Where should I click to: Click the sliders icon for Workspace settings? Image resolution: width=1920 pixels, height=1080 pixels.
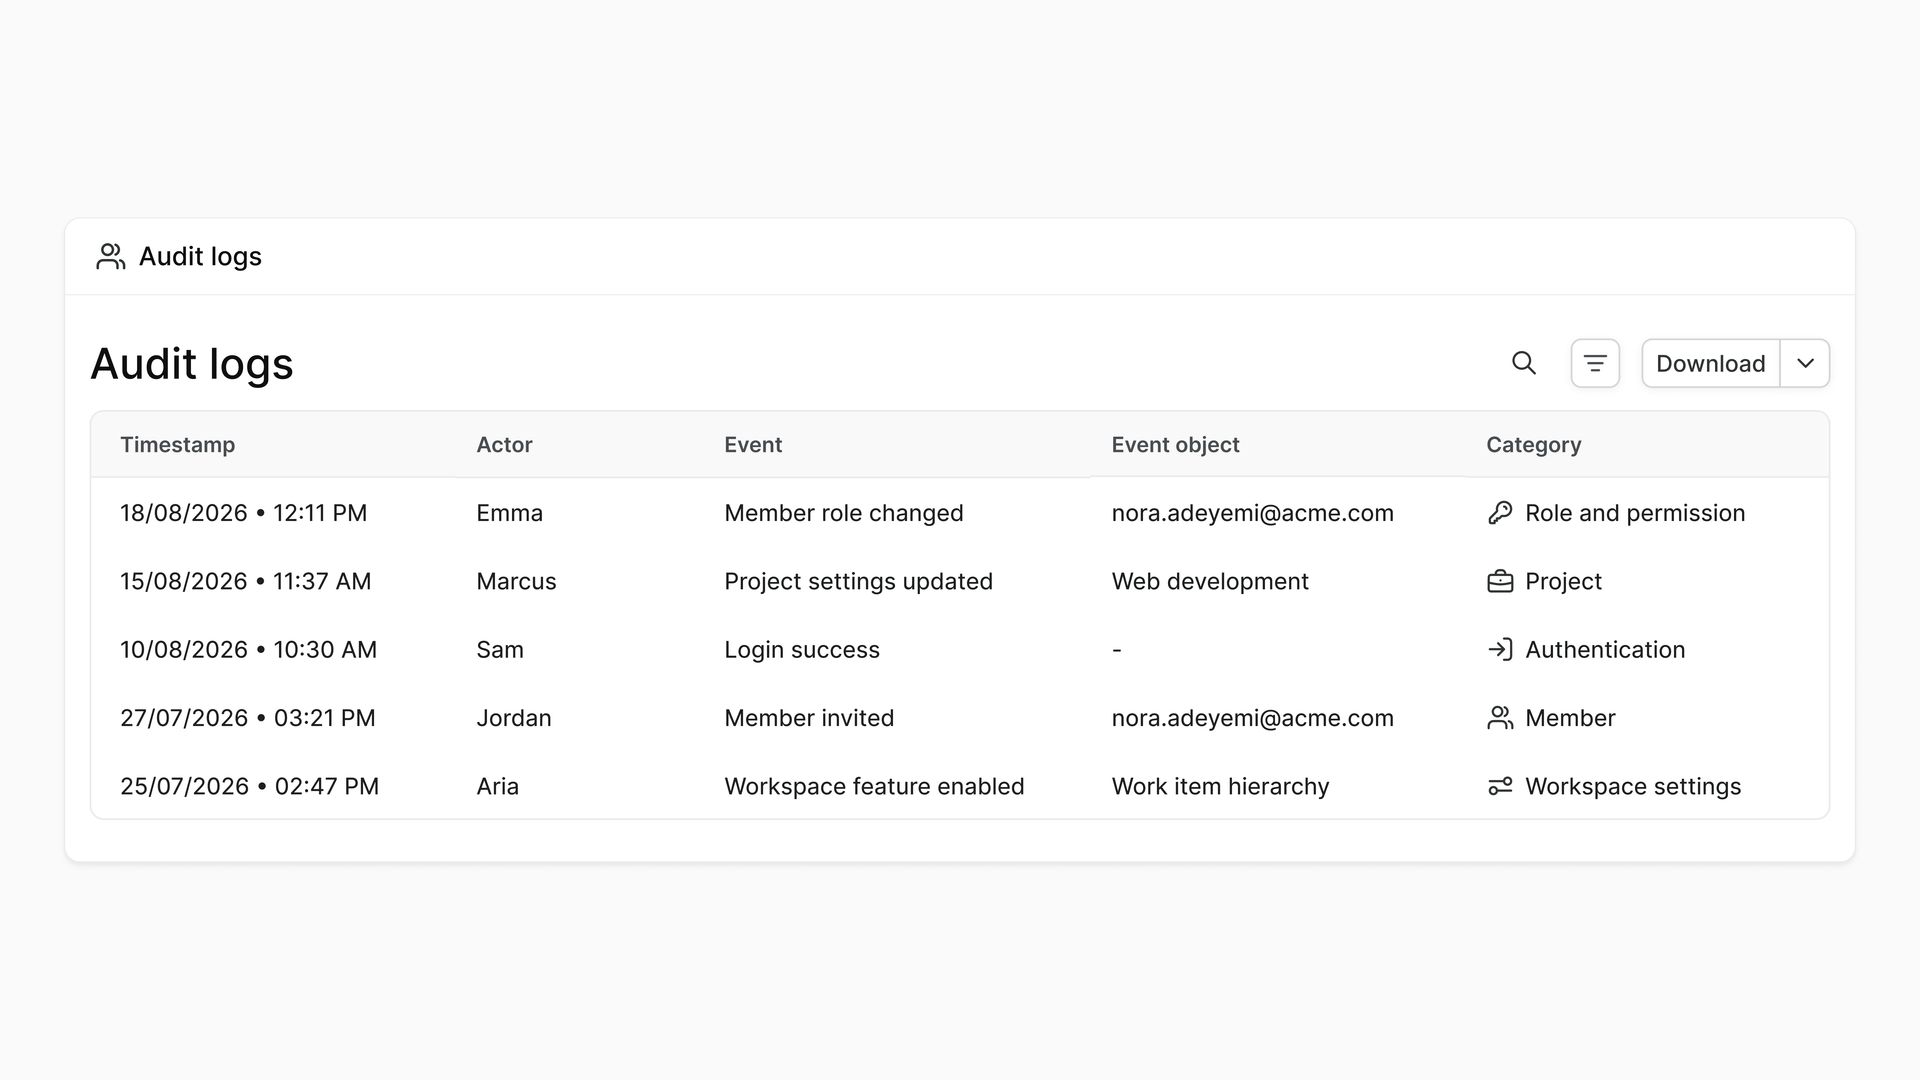point(1500,787)
